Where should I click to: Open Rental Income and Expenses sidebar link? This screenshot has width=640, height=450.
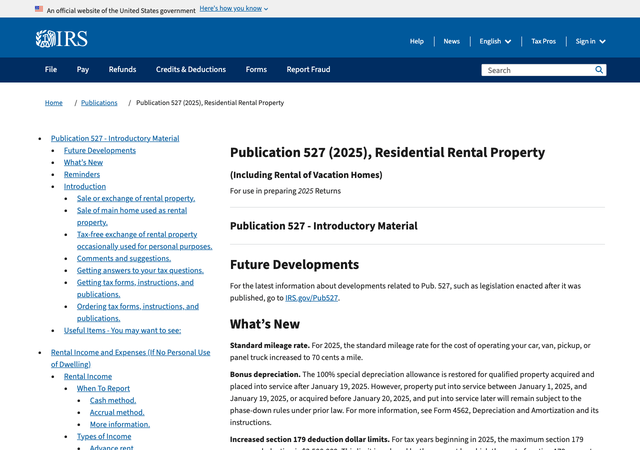130,358
